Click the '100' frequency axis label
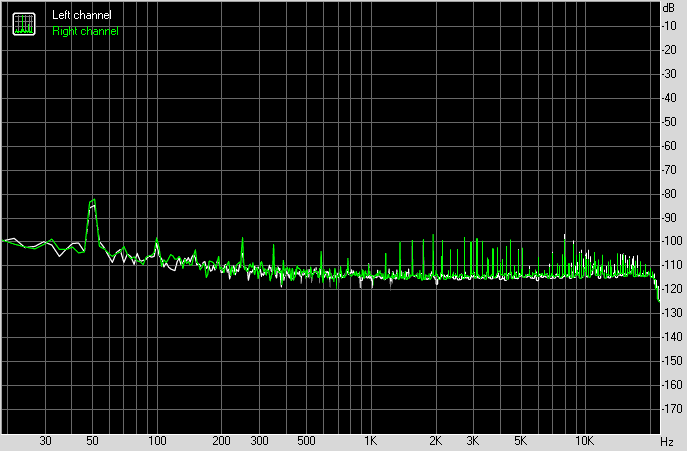Screen dimensions: 687x451 pyautogui.click(x=157, y=440)
